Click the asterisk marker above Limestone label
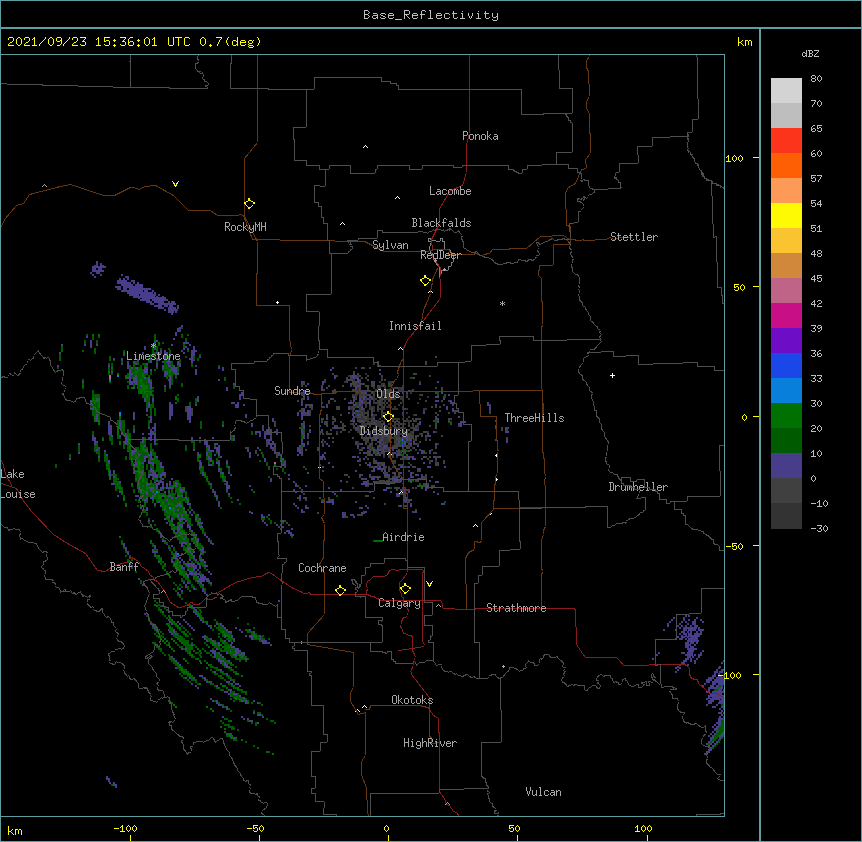This screenshot has width=862, height=842. tap(153, 346)
